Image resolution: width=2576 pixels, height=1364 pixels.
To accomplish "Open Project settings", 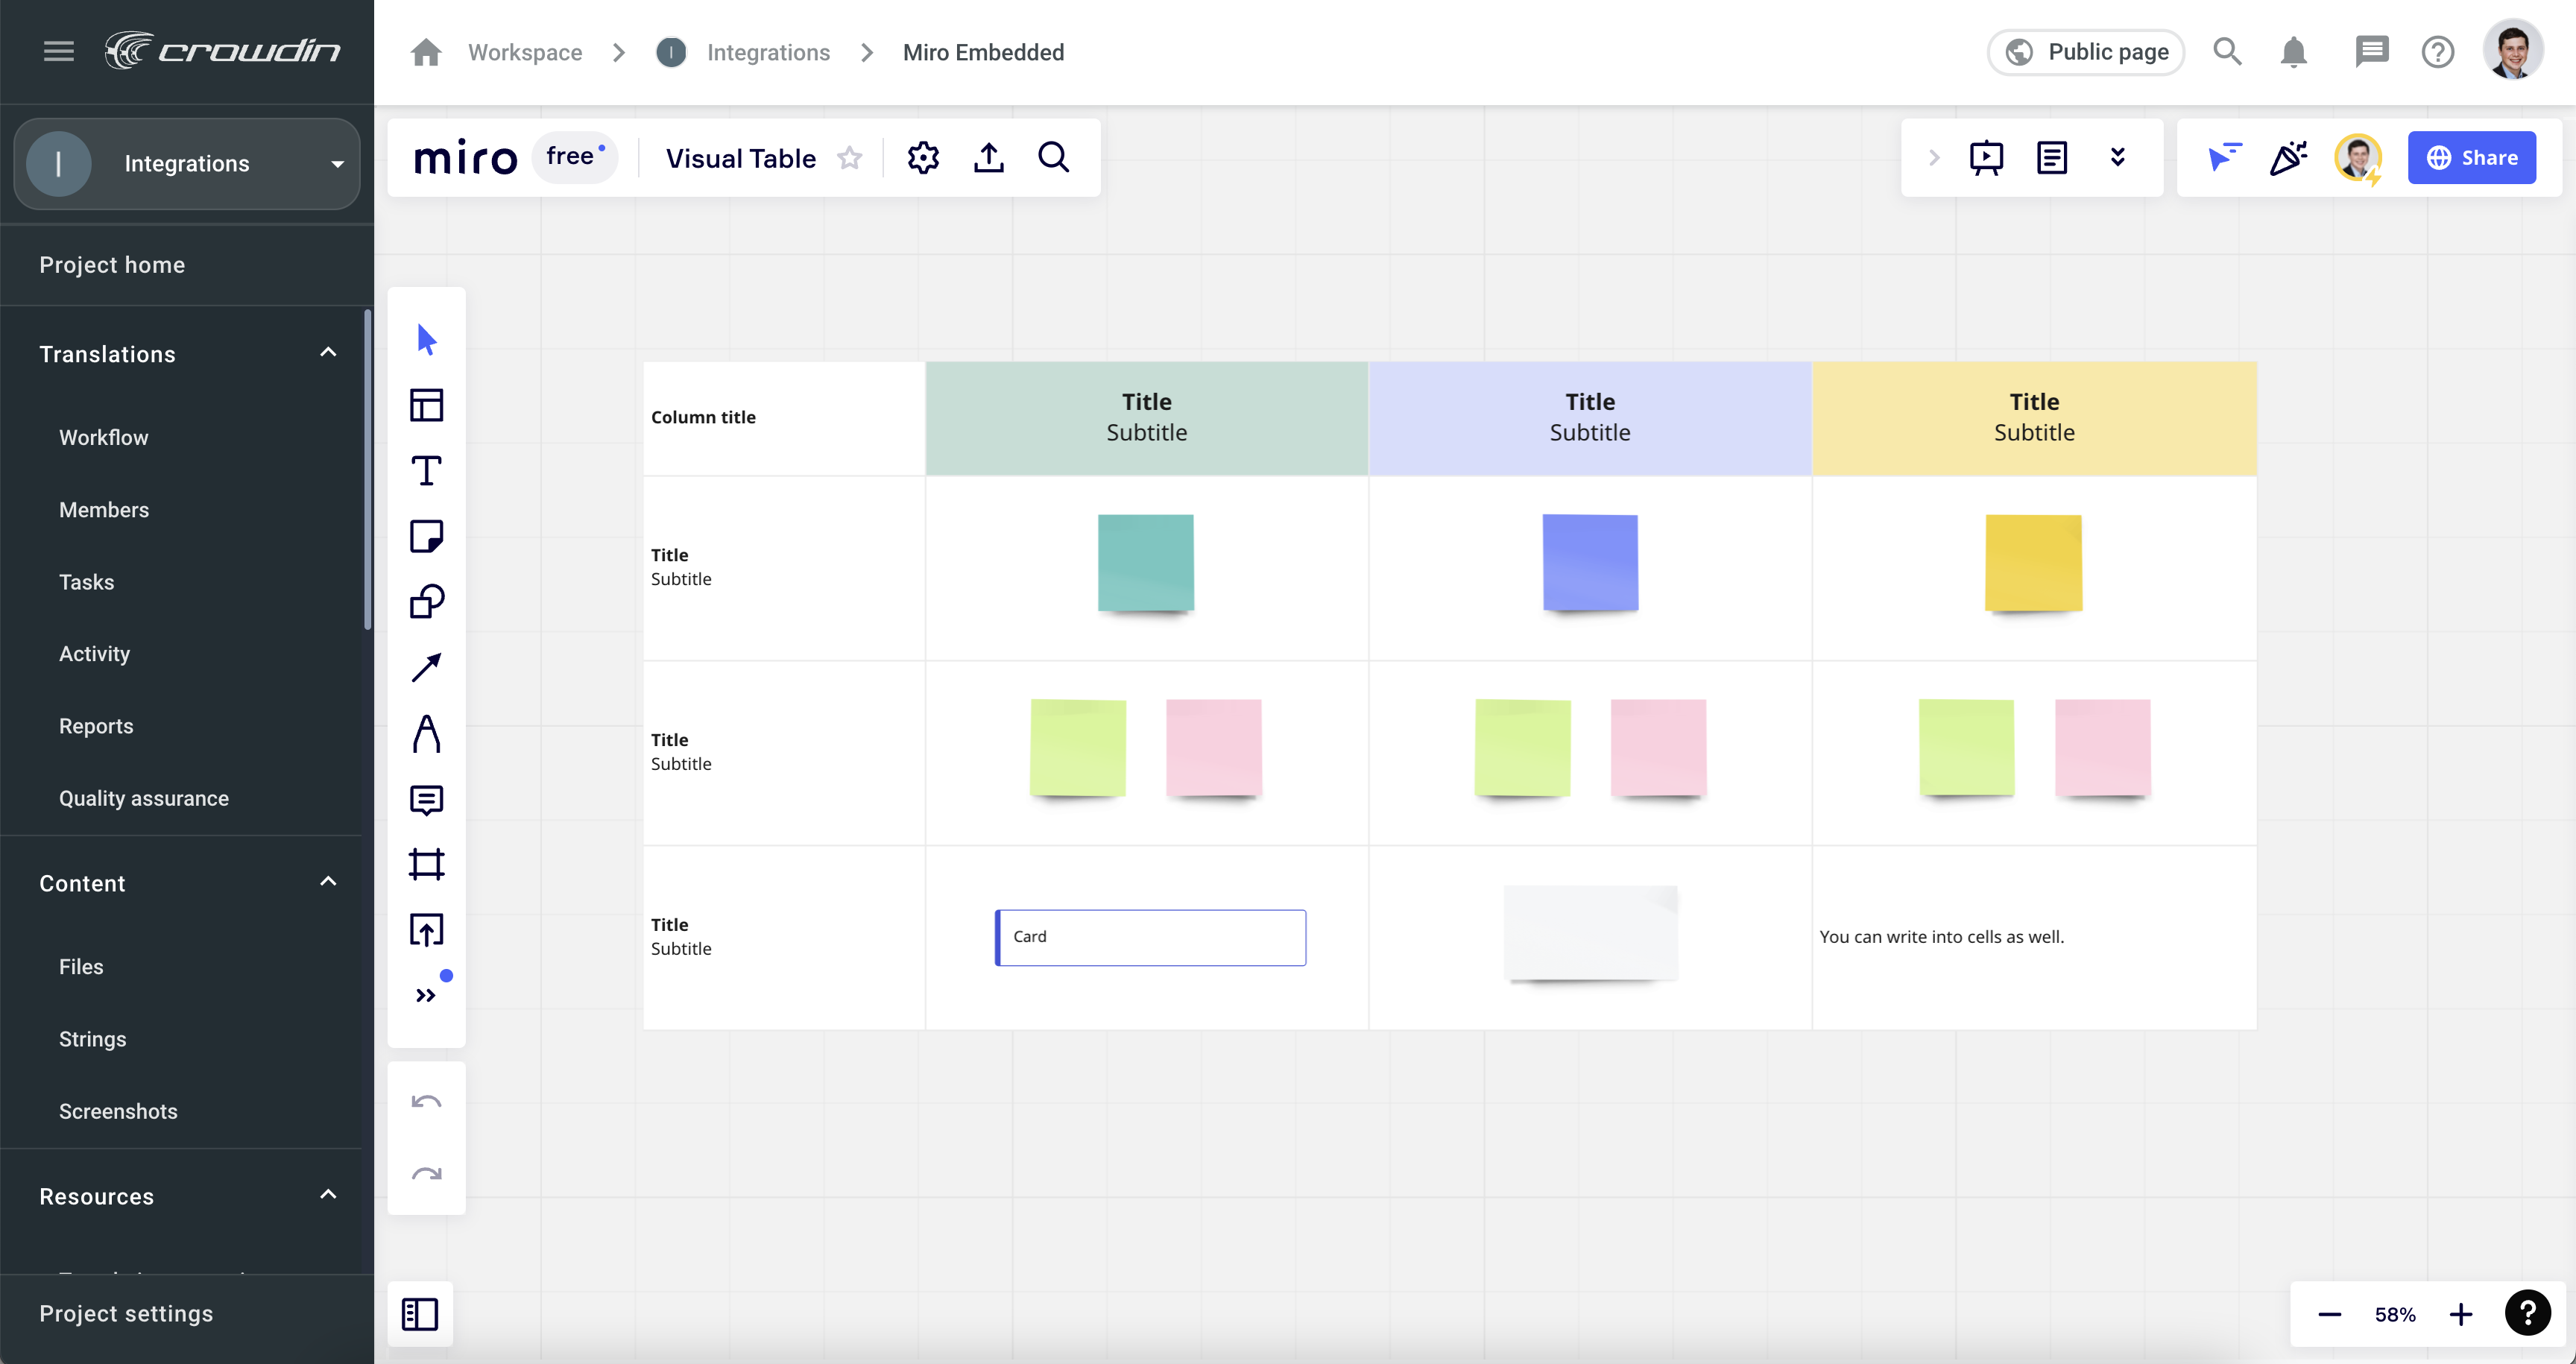I will click(x=186, y=1314).
